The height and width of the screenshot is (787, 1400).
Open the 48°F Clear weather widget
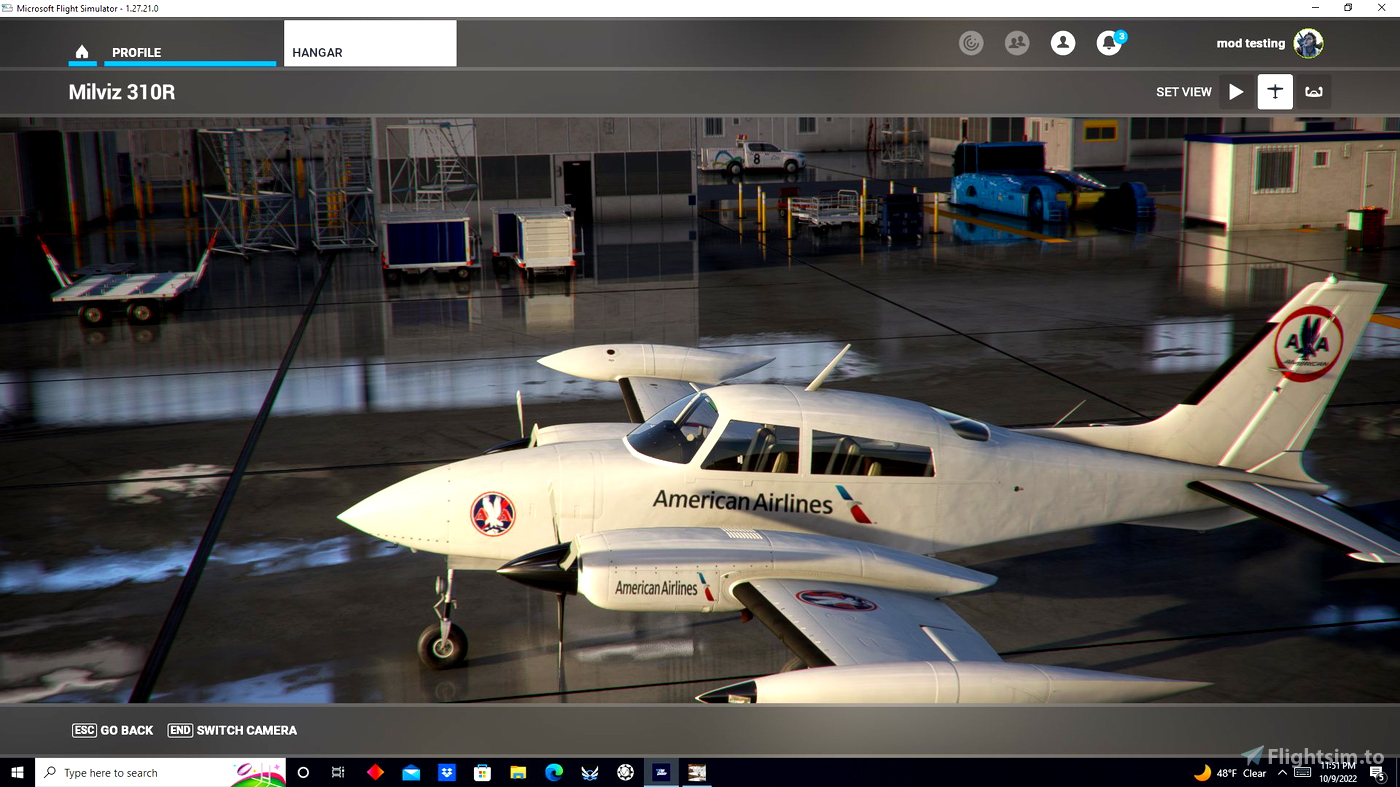(x=1230, y=773)
